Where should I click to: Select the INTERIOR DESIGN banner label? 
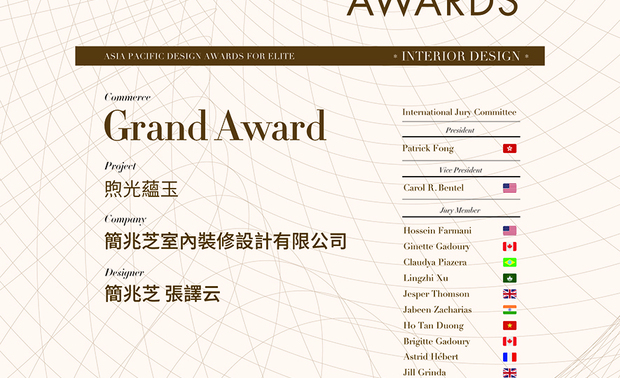coord(461,56)
